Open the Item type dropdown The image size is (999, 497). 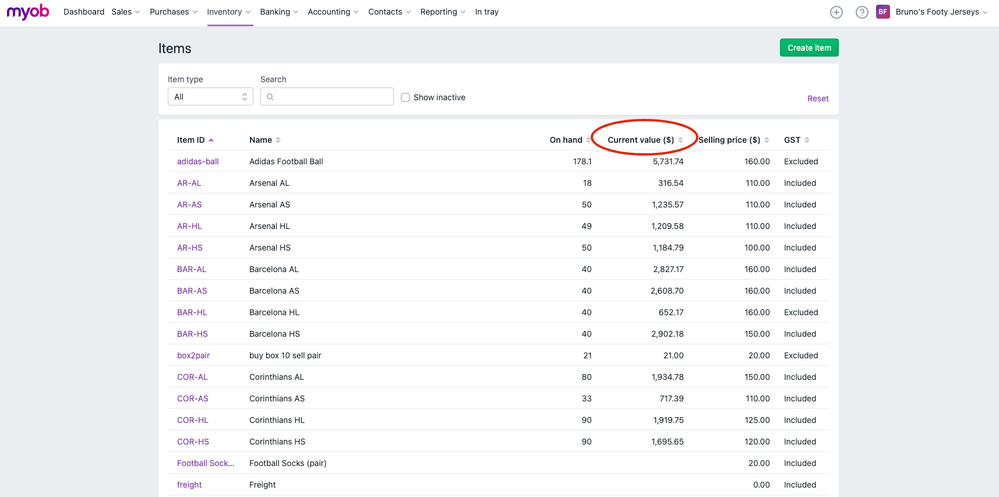[210, 97]
